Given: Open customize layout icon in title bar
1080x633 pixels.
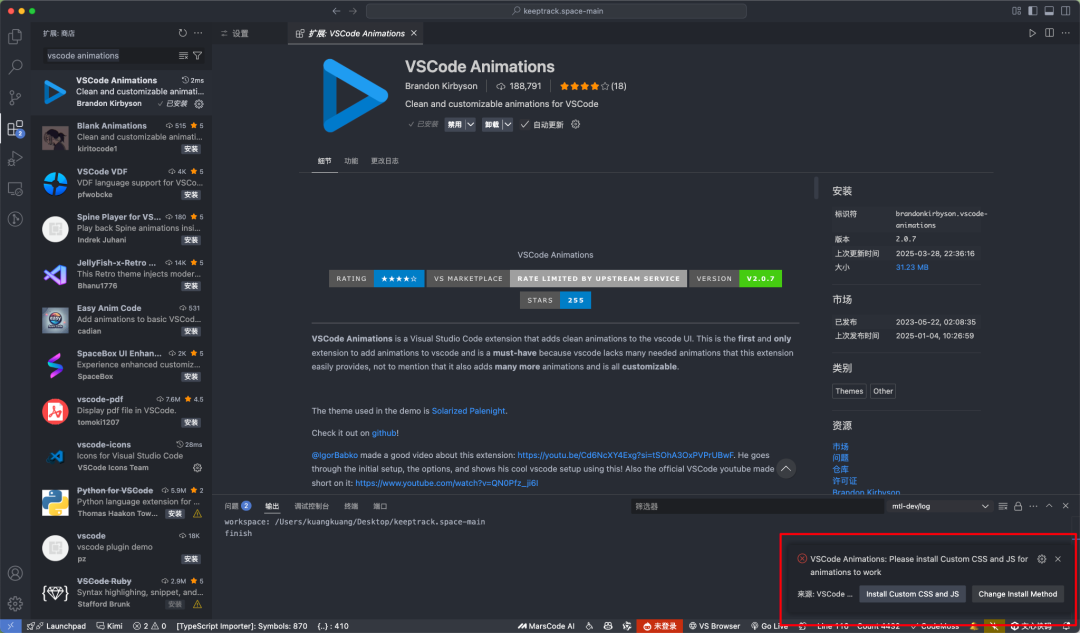Looking at the screenshot, I should pyautogui.click(x=1016, y=11).
